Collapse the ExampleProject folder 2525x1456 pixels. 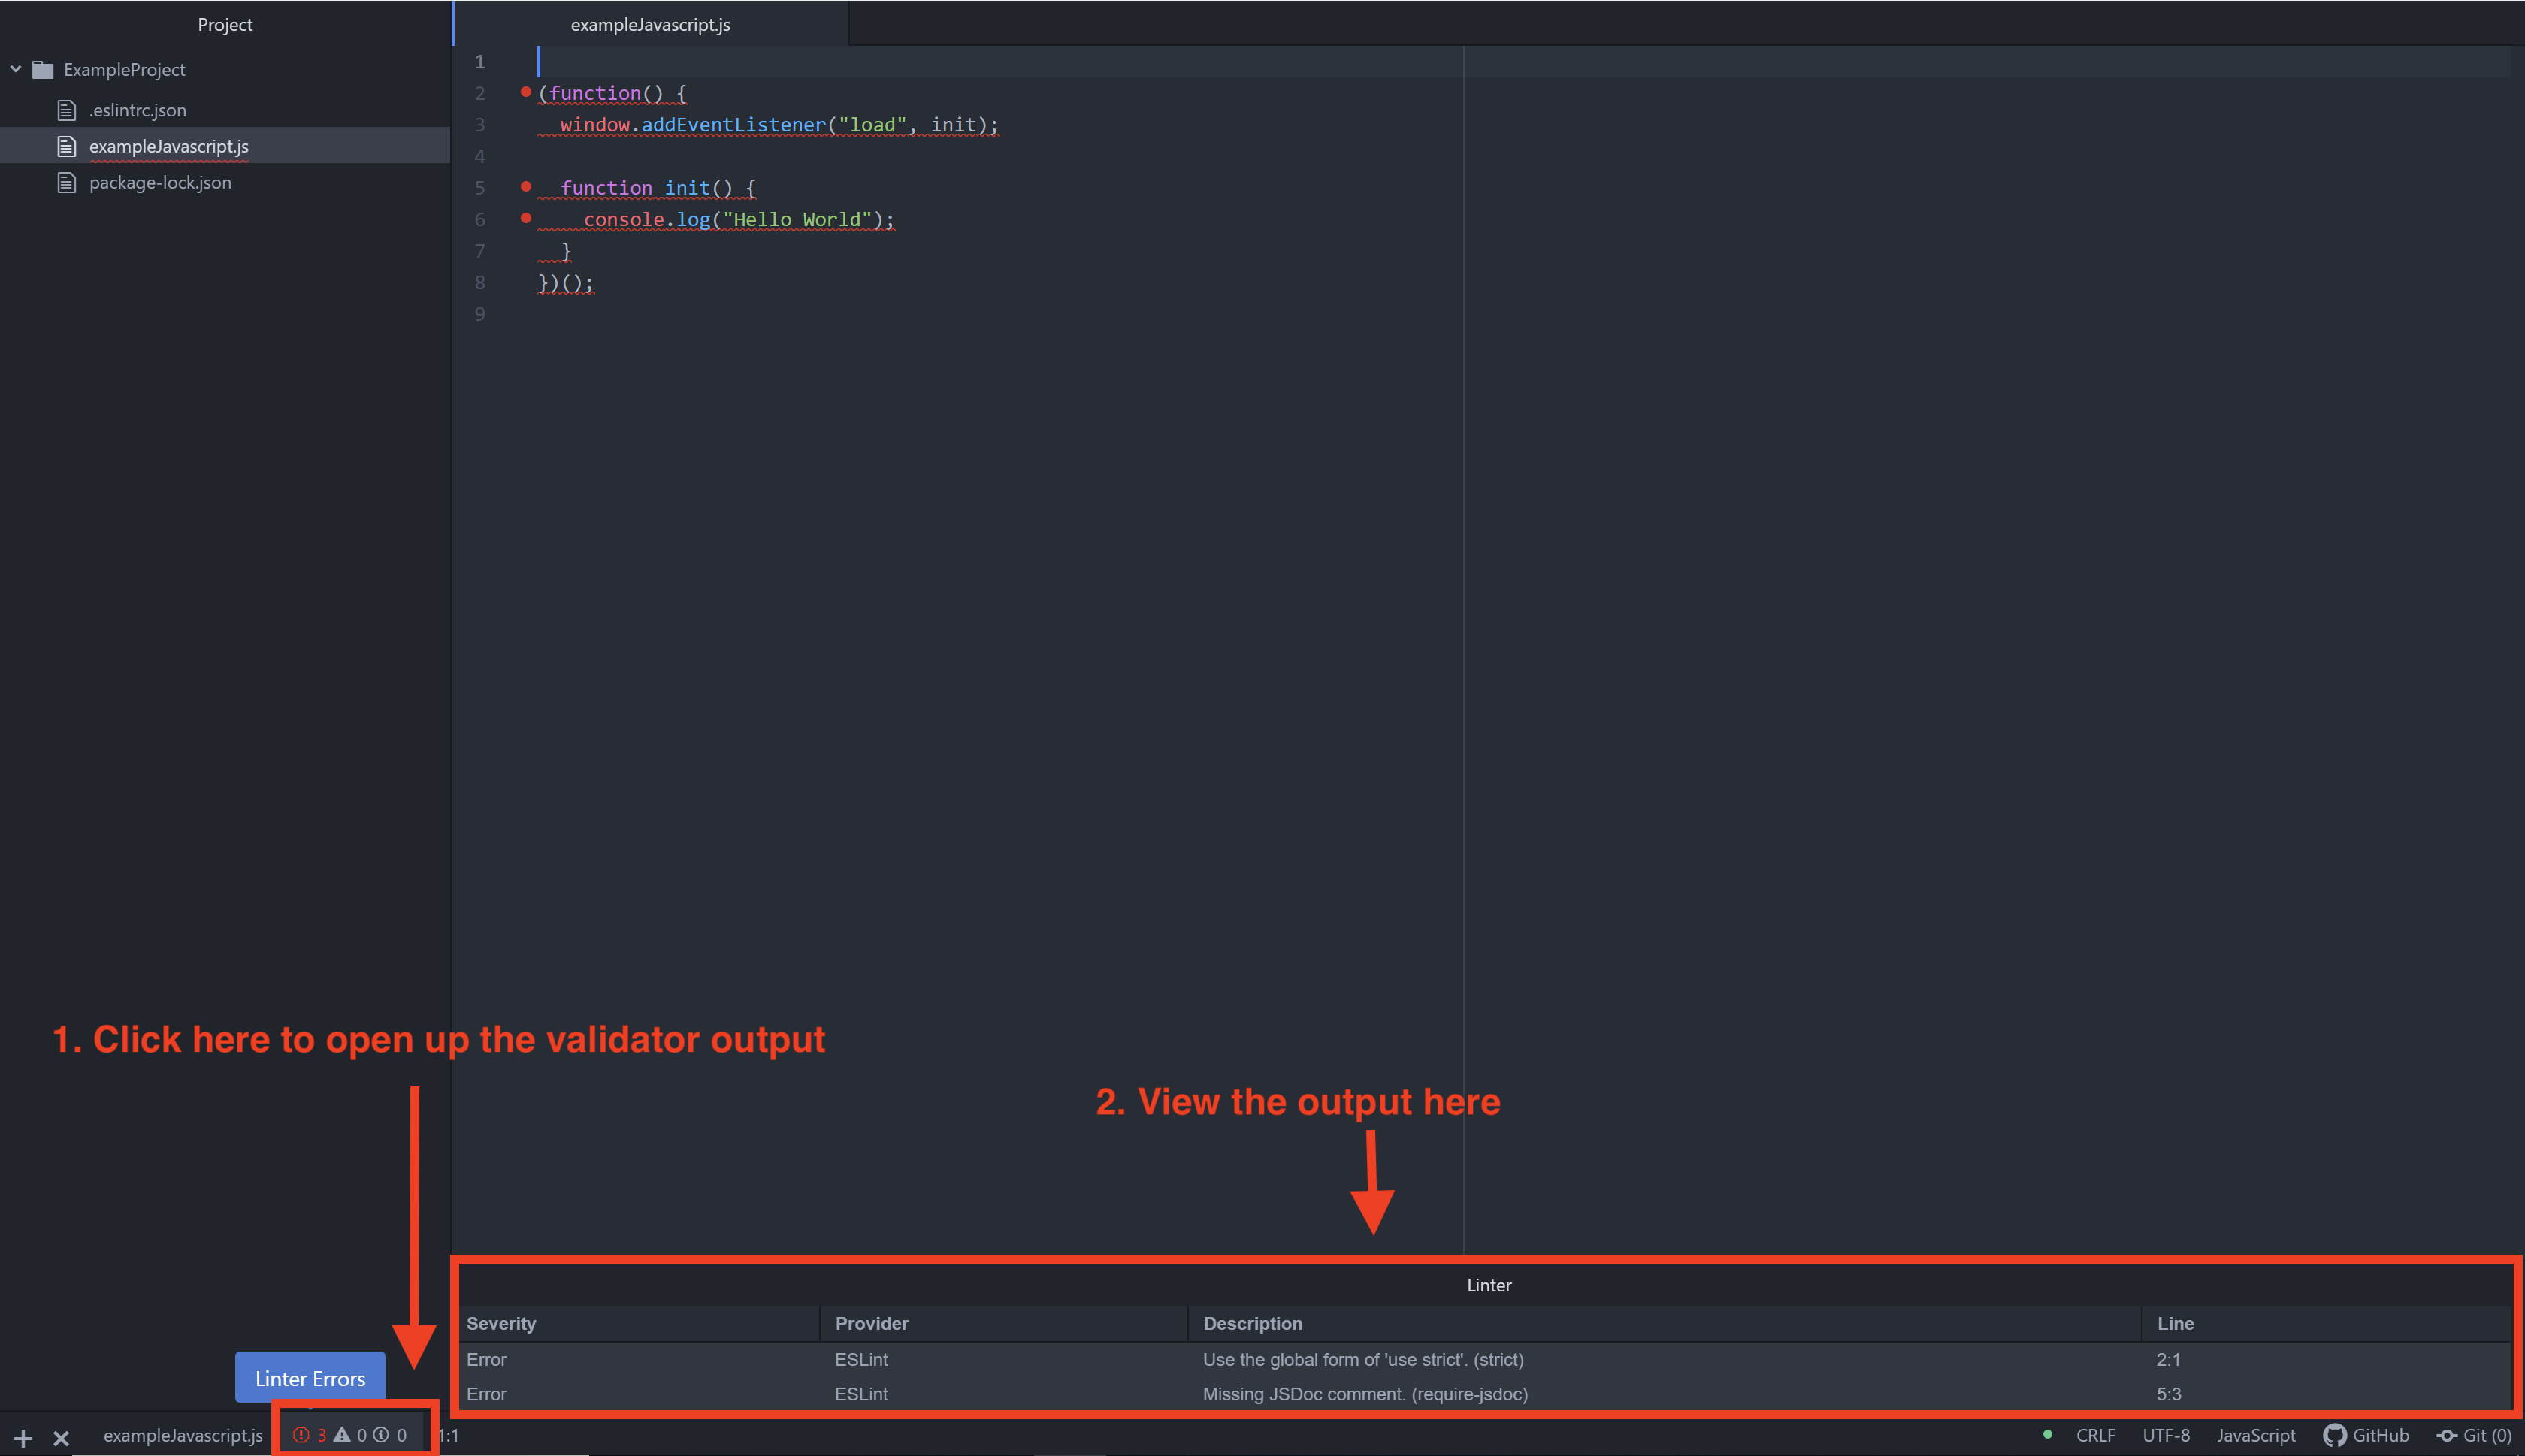pos(15,68)
